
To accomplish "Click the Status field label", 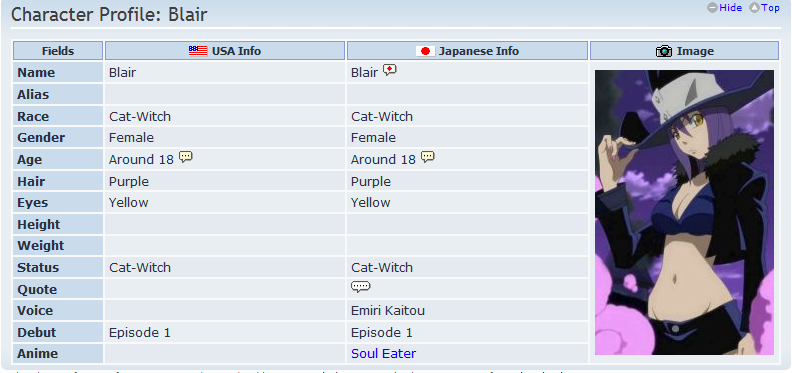I will tap(38, 267).
